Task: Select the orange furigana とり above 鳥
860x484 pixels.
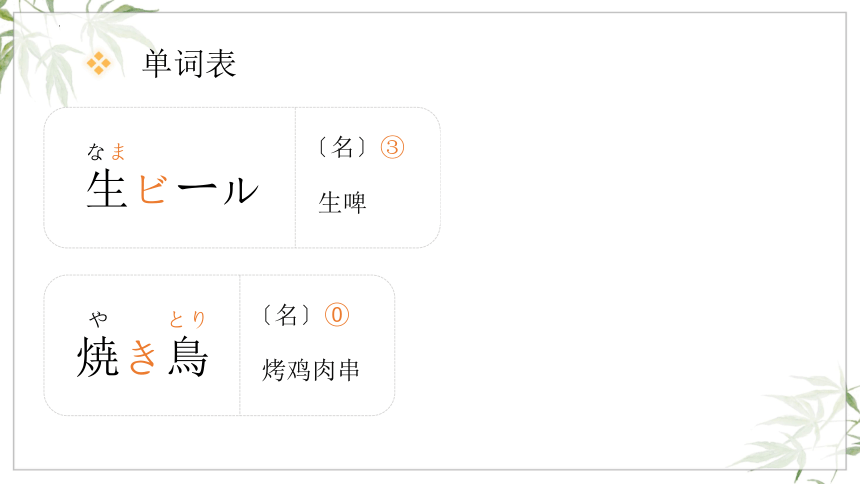Action: (x=187, y=319)
